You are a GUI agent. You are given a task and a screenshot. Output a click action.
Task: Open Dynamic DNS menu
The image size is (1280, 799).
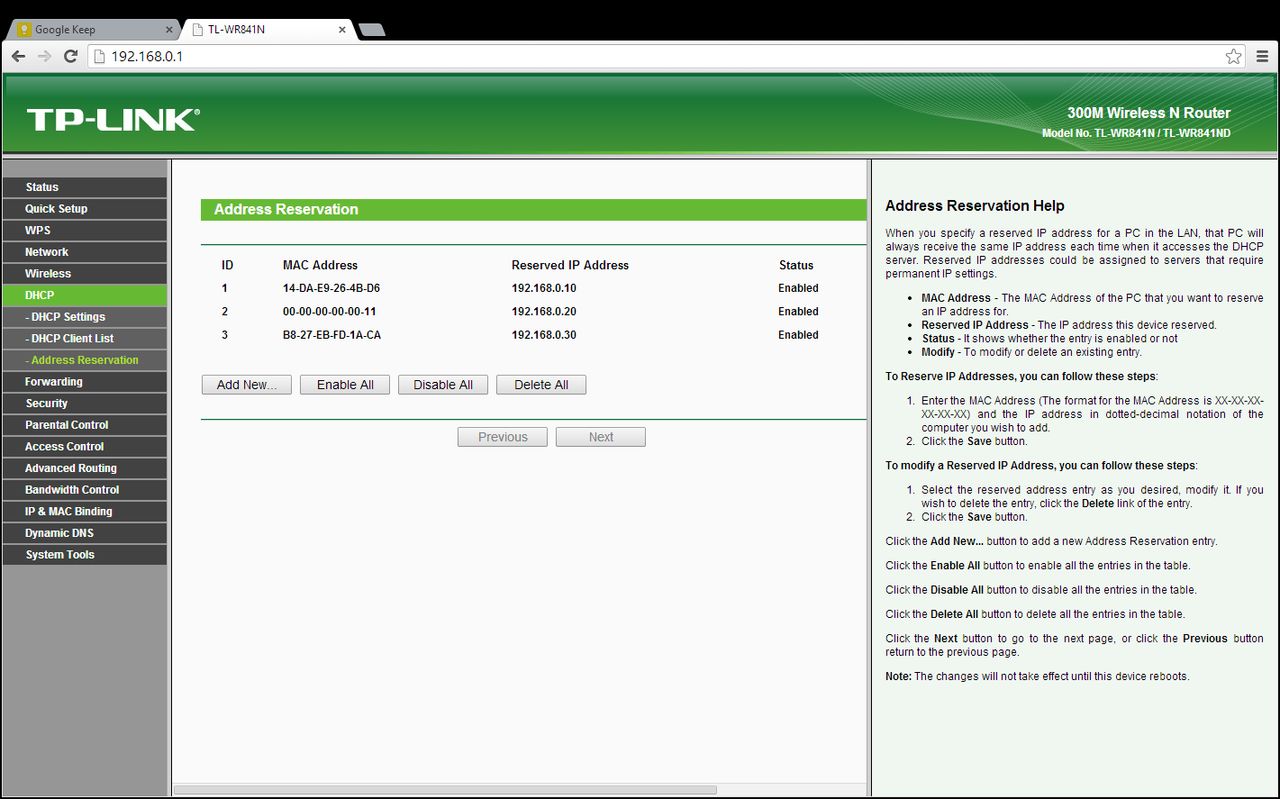tap(84, 533)
